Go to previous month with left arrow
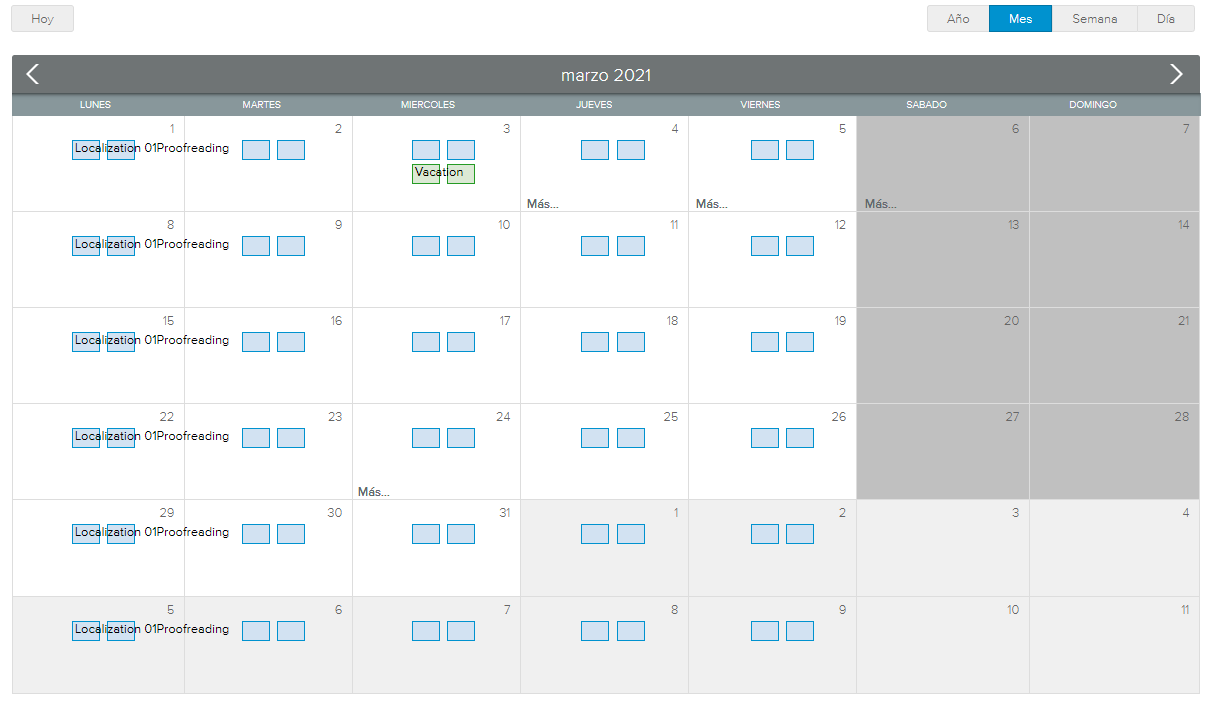Image resolution: width=1208 pixels, height=701 pixels. (32, 74)
